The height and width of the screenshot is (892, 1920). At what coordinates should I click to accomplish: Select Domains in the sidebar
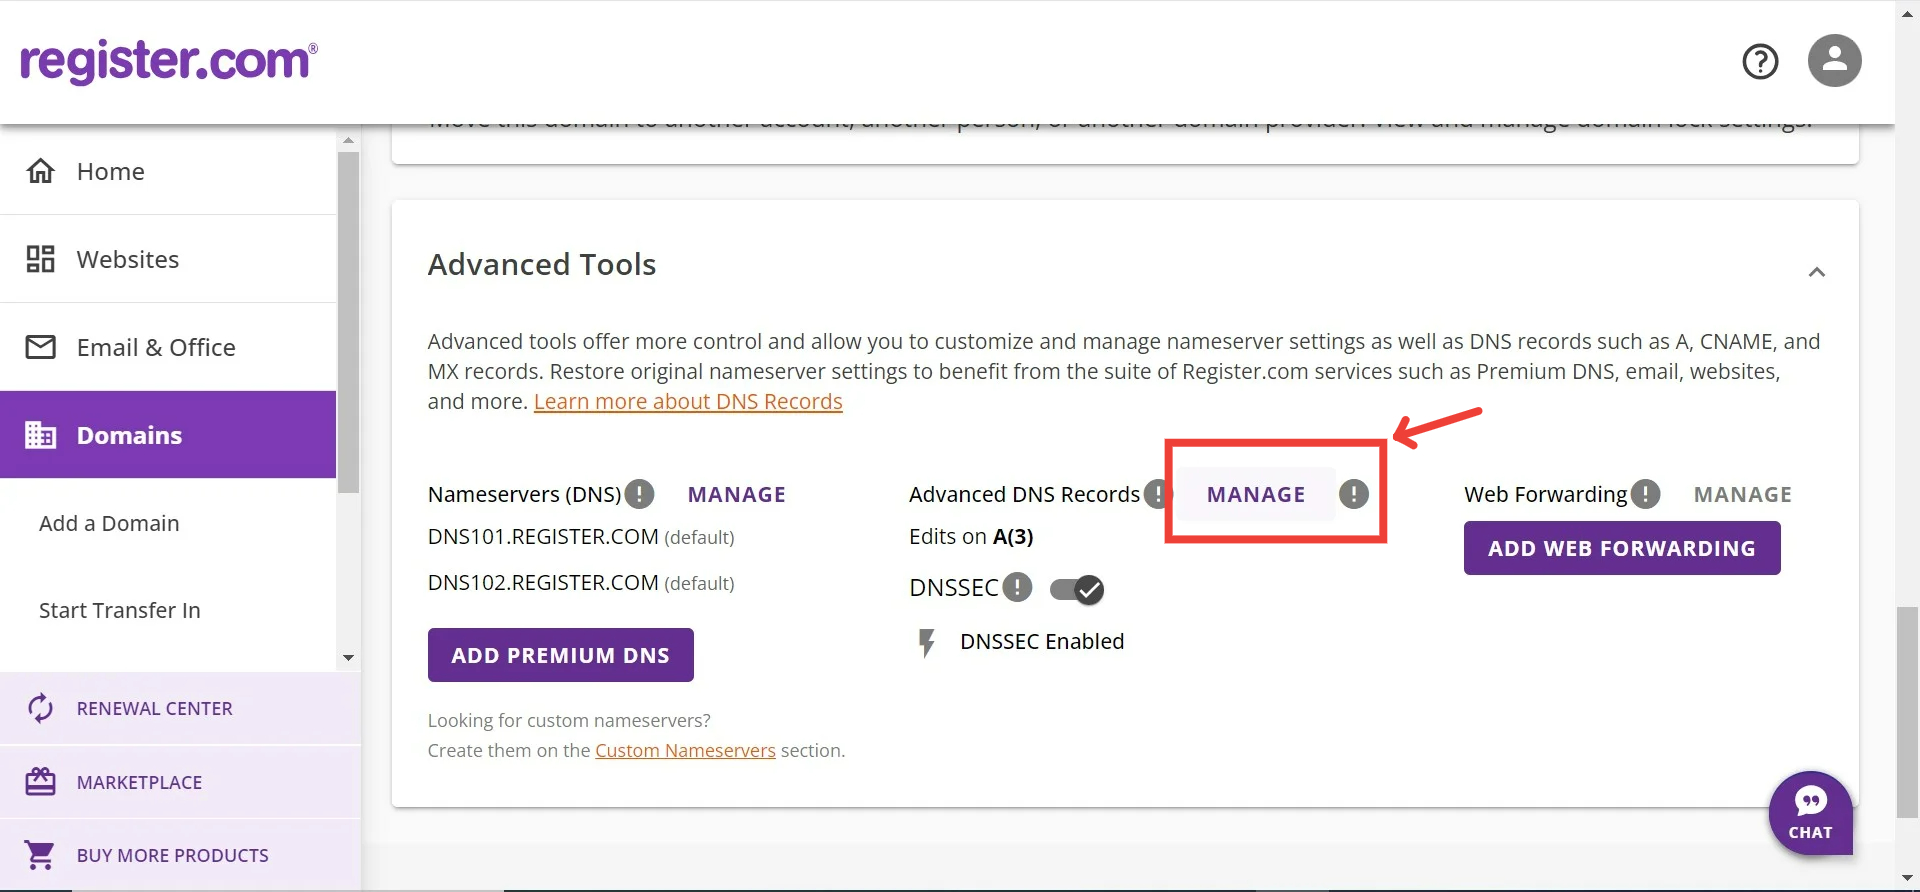[x=168, y=435]
